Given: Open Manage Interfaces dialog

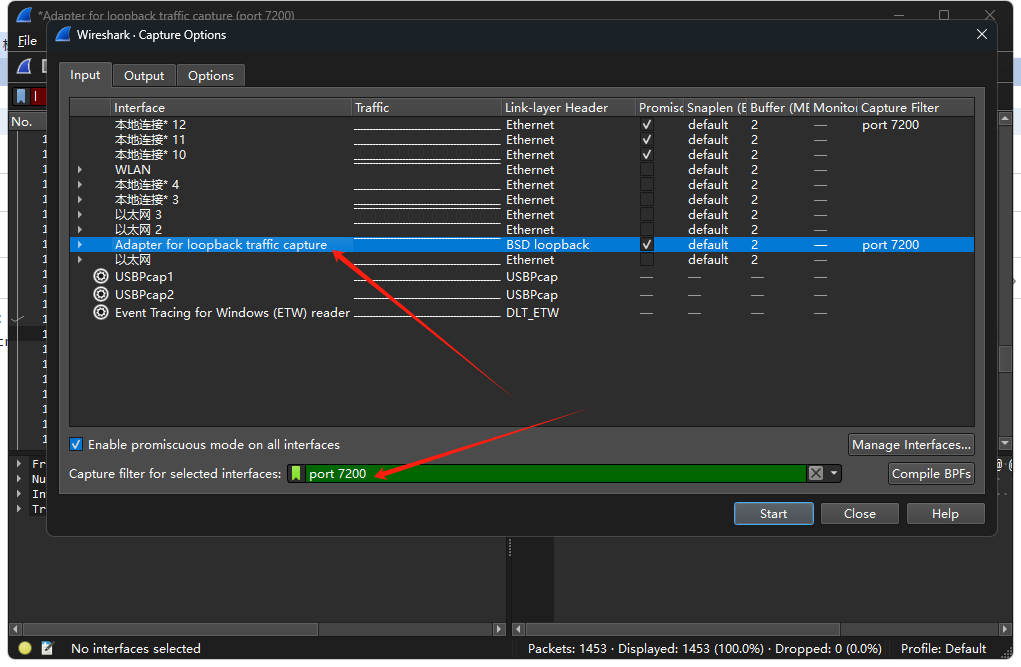Looking at the screenshot, I should point(911,444).
